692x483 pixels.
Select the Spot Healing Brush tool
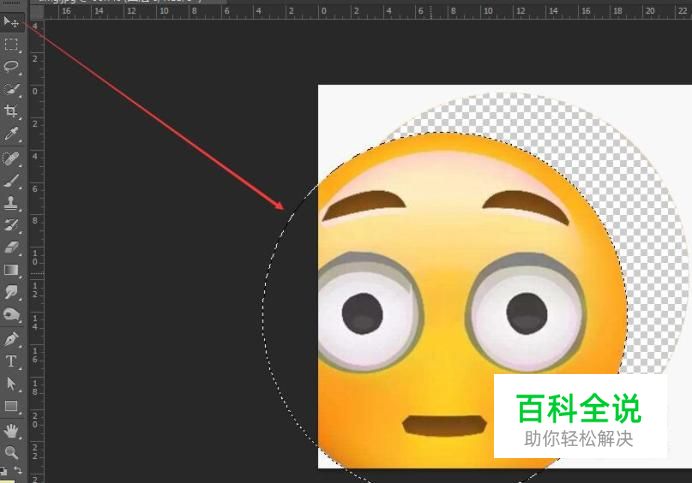tap(11, 158)
